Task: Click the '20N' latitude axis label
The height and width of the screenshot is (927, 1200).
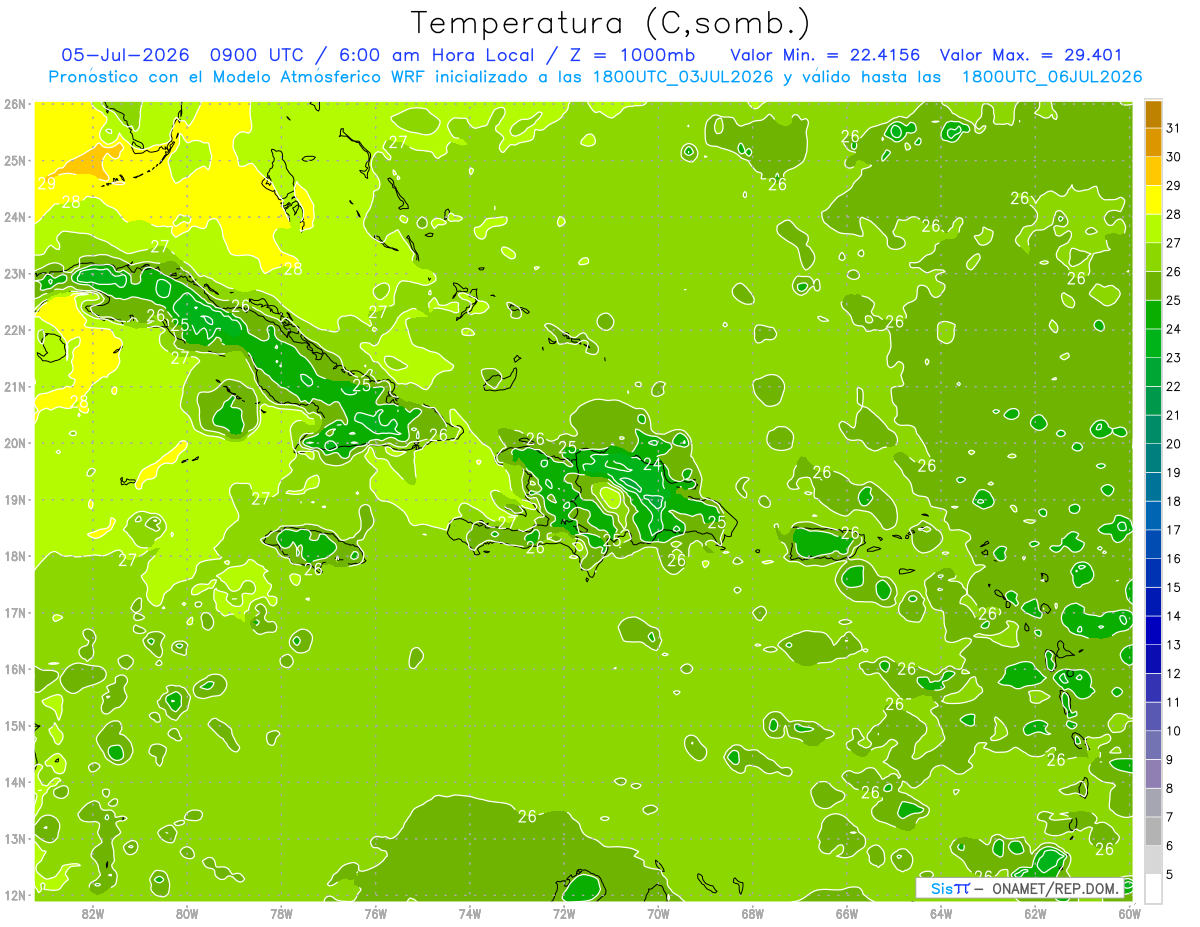Action: (14, 443)
